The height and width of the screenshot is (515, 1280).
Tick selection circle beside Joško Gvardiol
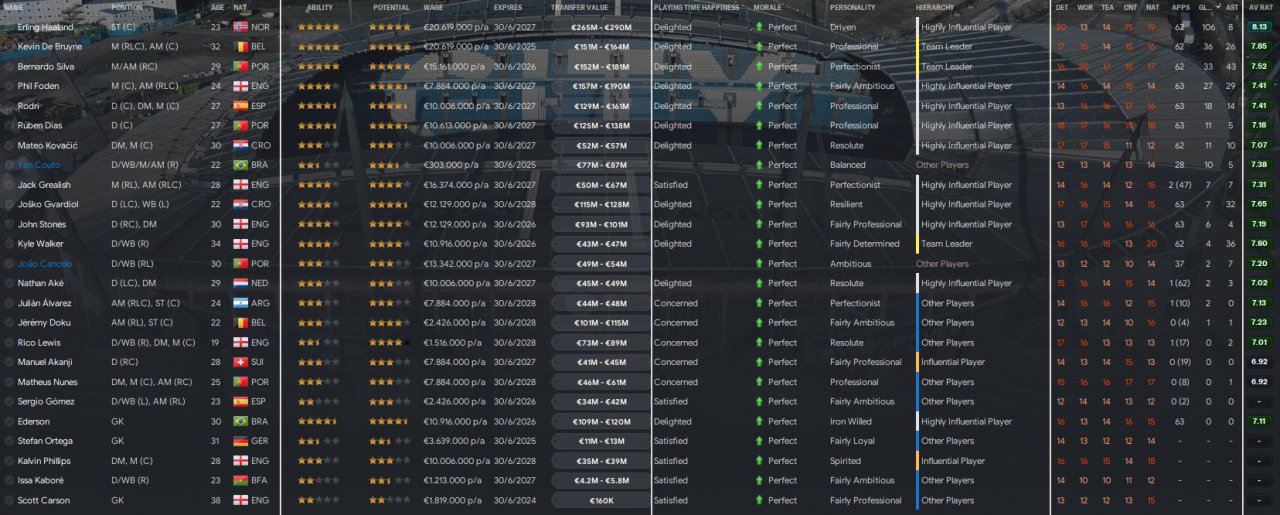pyautogui.click(x=9, y=204)
